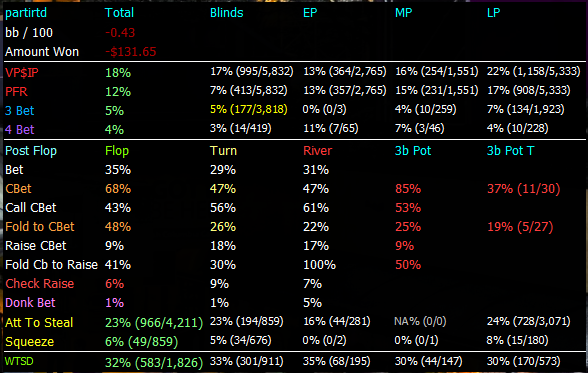
Task: Click EP 3 Bet 0% (0/3)
Action: pyautogui.click(x=324, y=109)
